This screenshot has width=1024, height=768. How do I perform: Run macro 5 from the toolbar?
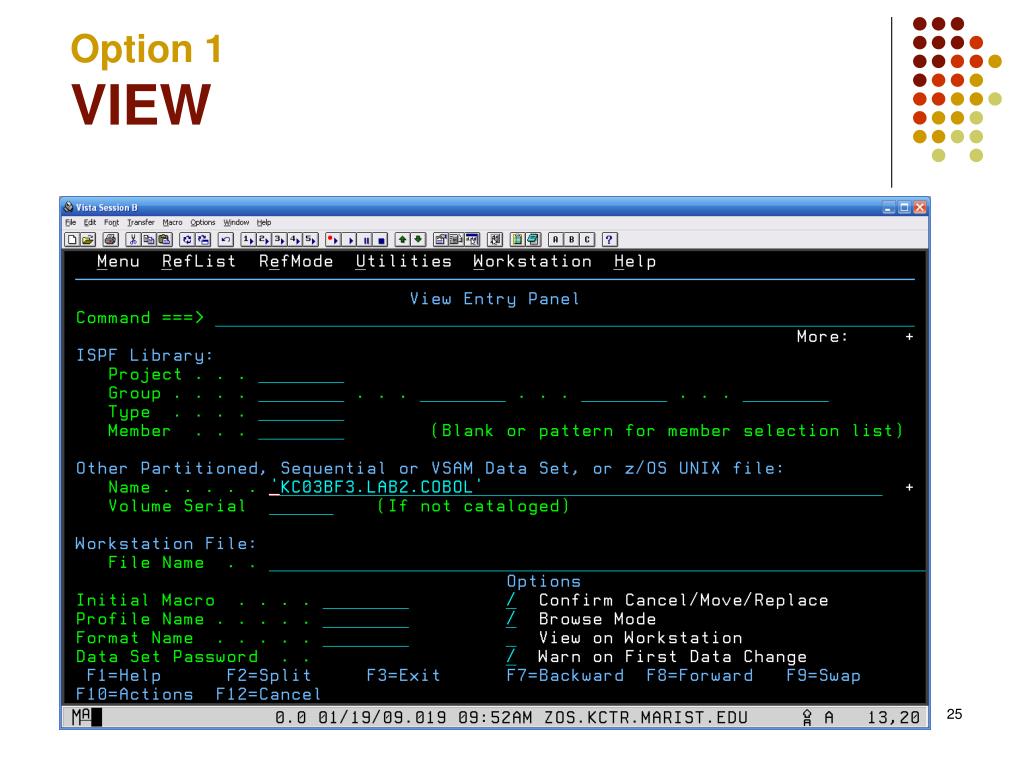310,240
